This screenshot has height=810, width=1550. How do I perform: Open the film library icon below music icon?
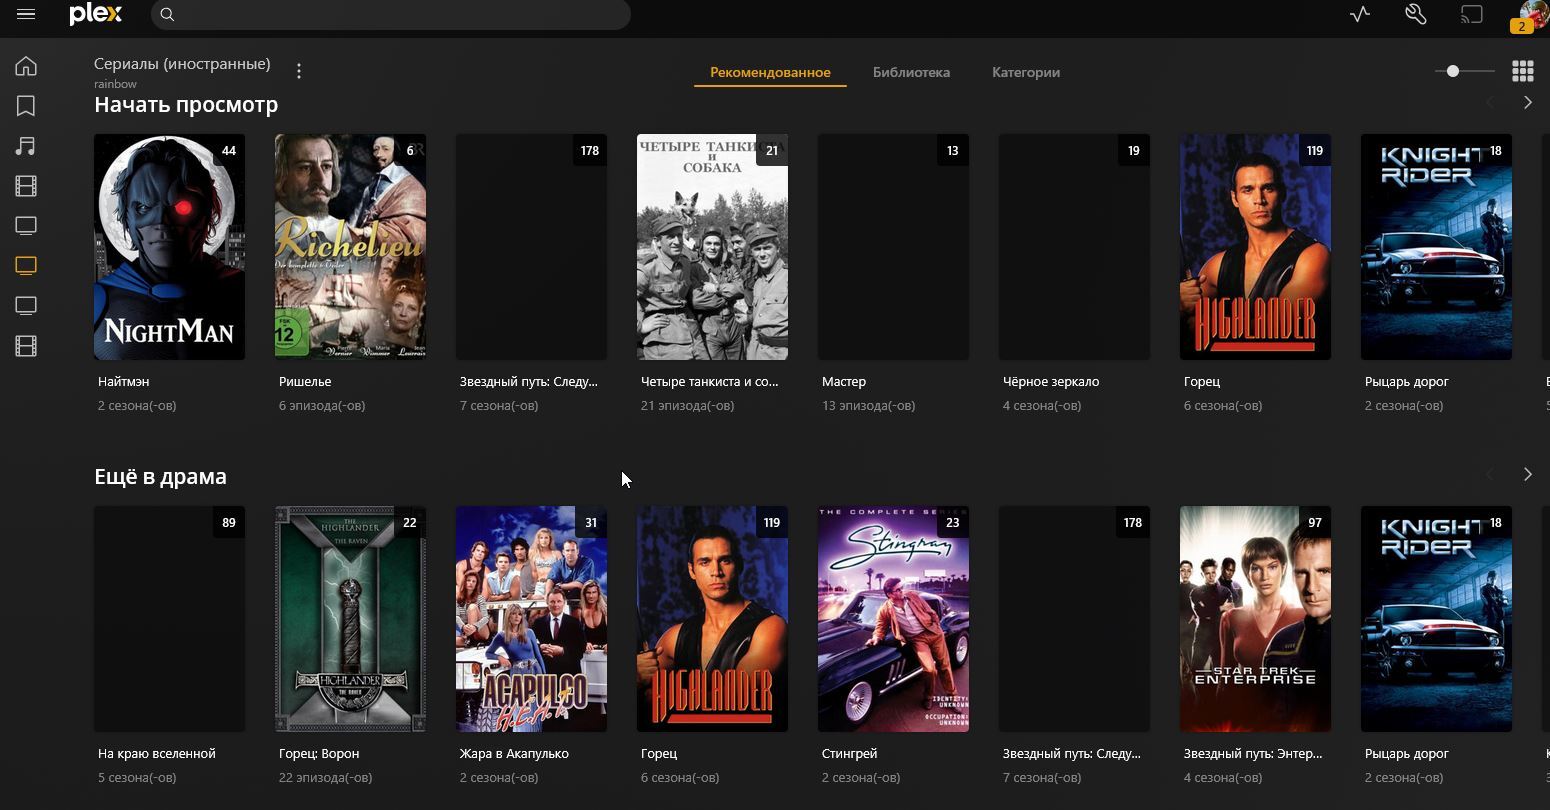tap(26, 186)
